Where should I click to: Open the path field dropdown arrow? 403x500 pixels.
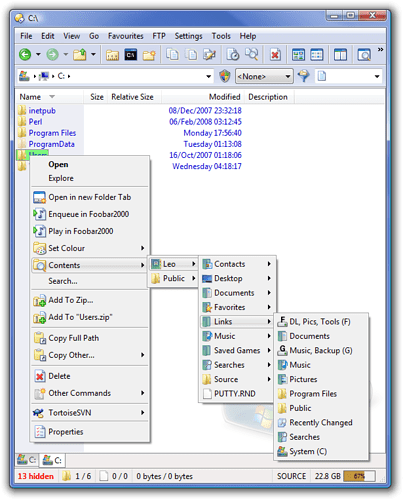point(209,76)
